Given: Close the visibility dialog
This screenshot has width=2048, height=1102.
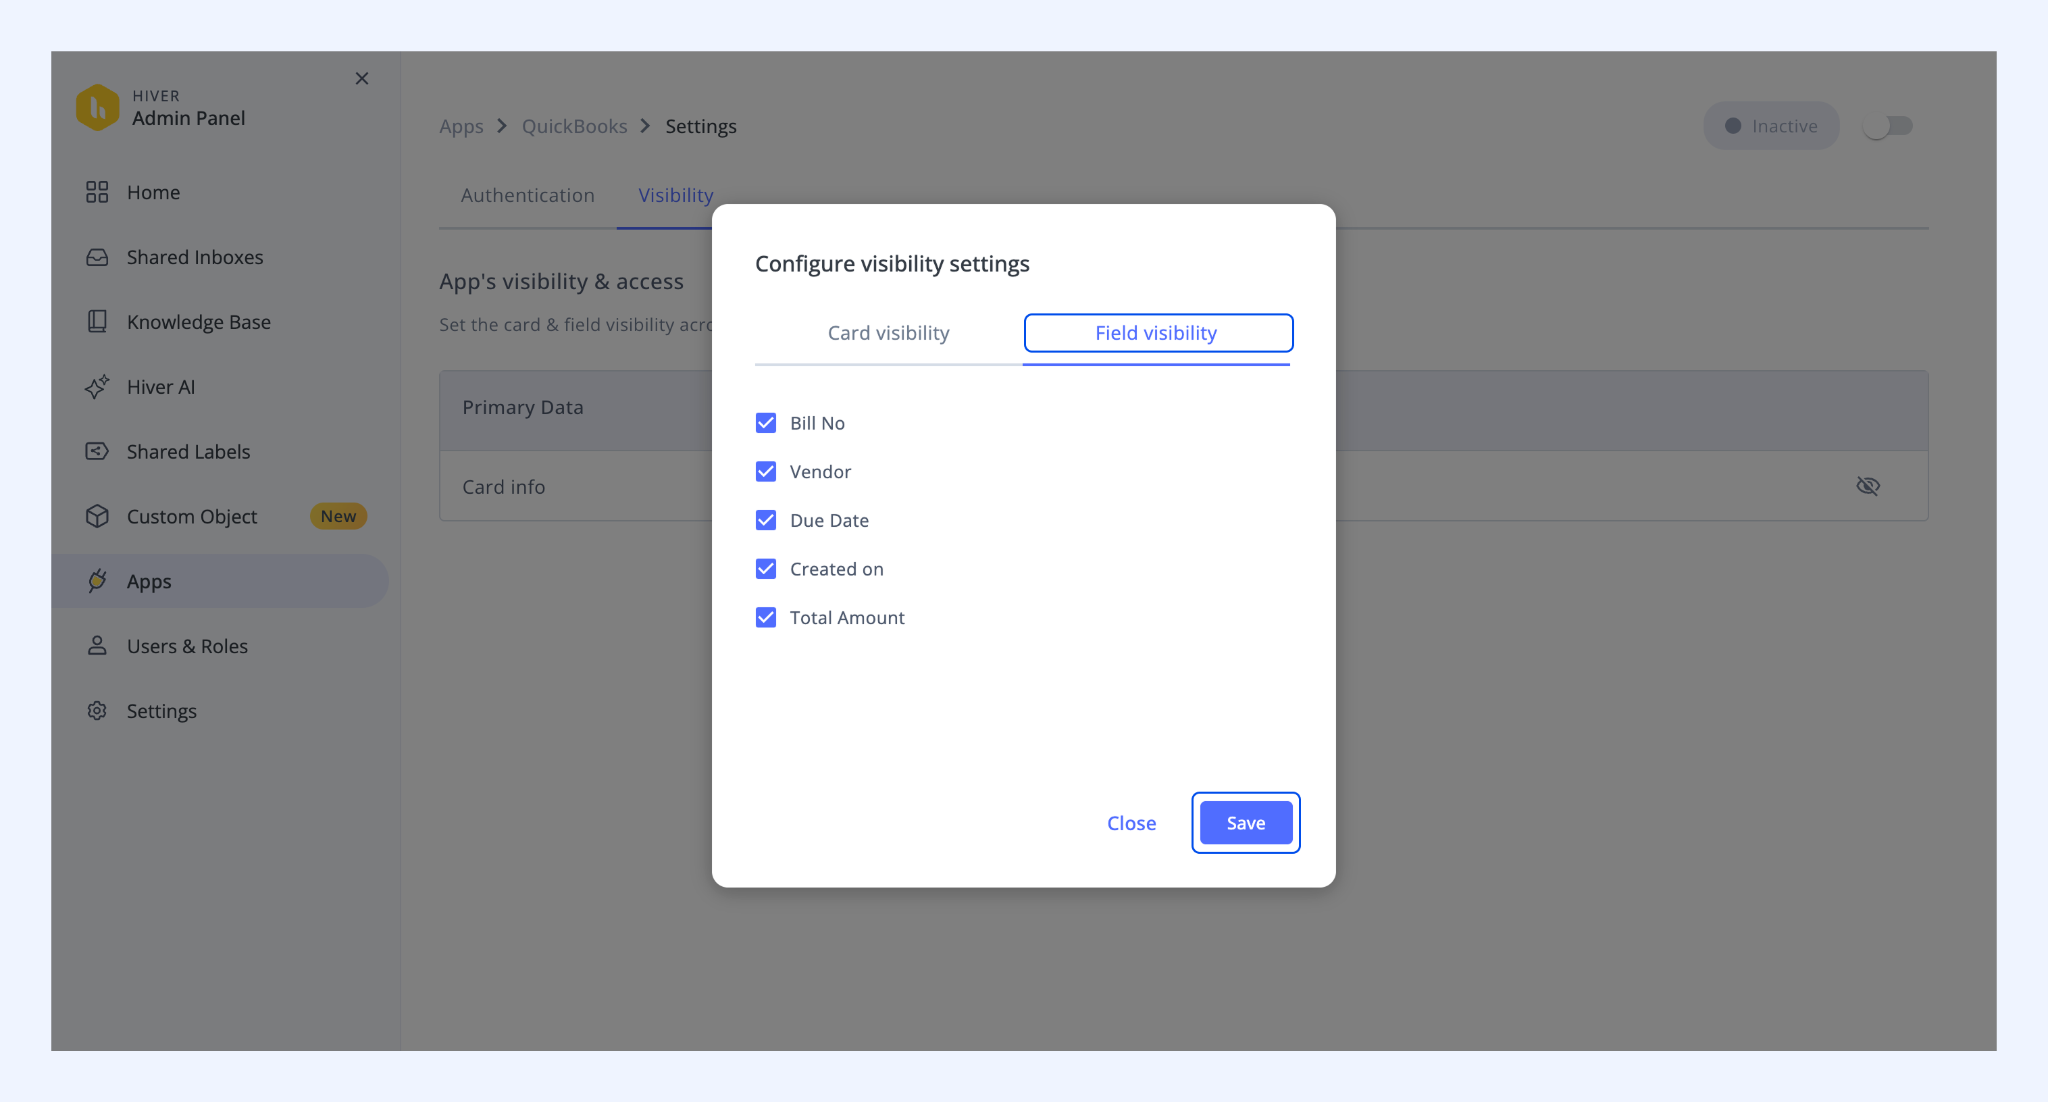Looking at the screenshot, I should tap(1131, 823).
